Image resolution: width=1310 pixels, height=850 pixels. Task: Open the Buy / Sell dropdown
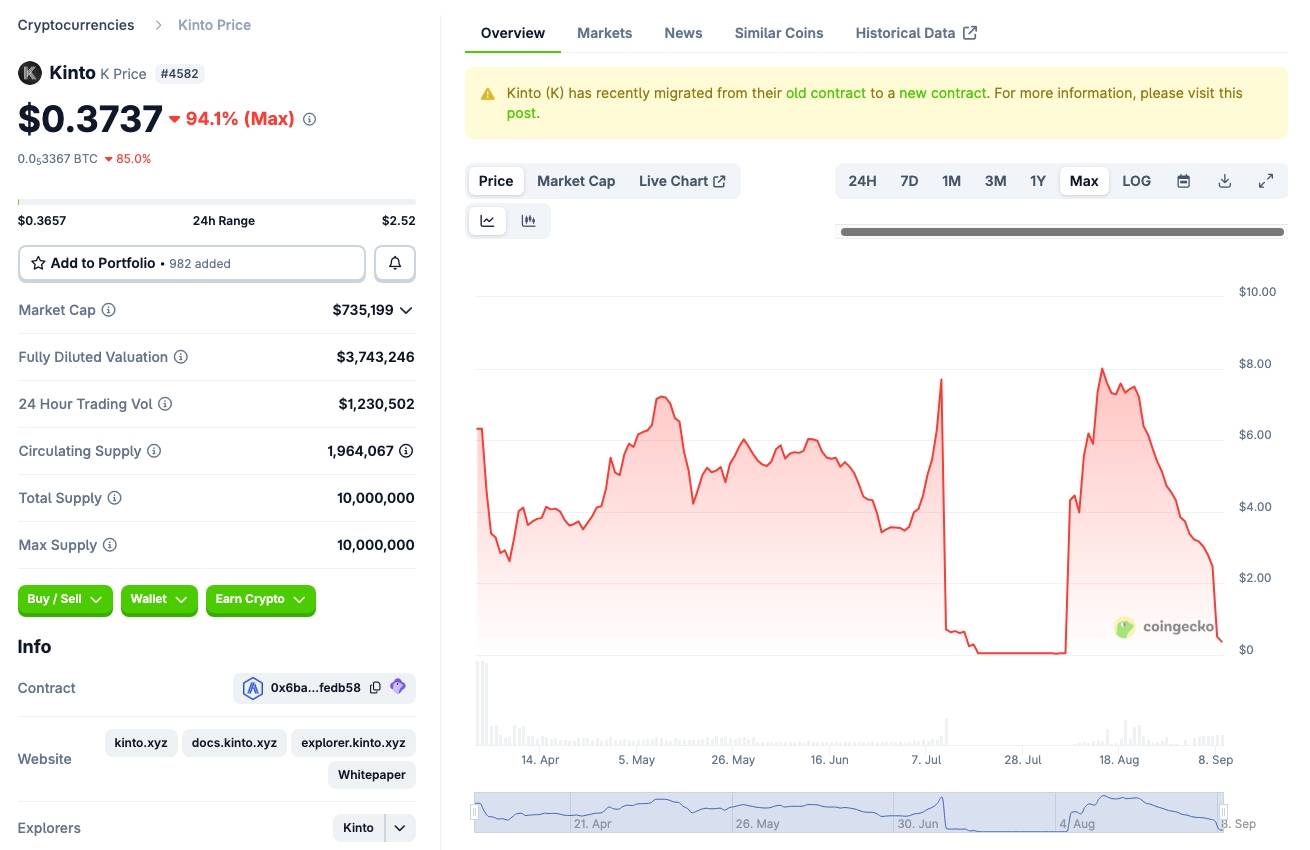65,599
